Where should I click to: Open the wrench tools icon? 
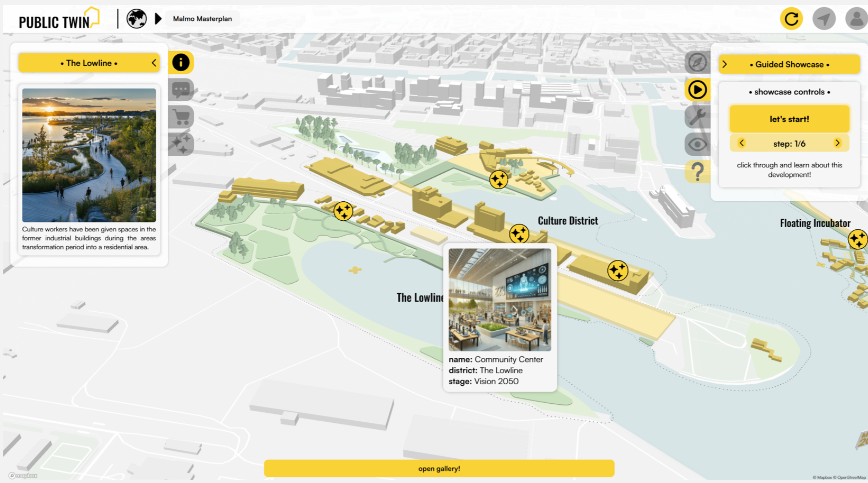point(697,117)
